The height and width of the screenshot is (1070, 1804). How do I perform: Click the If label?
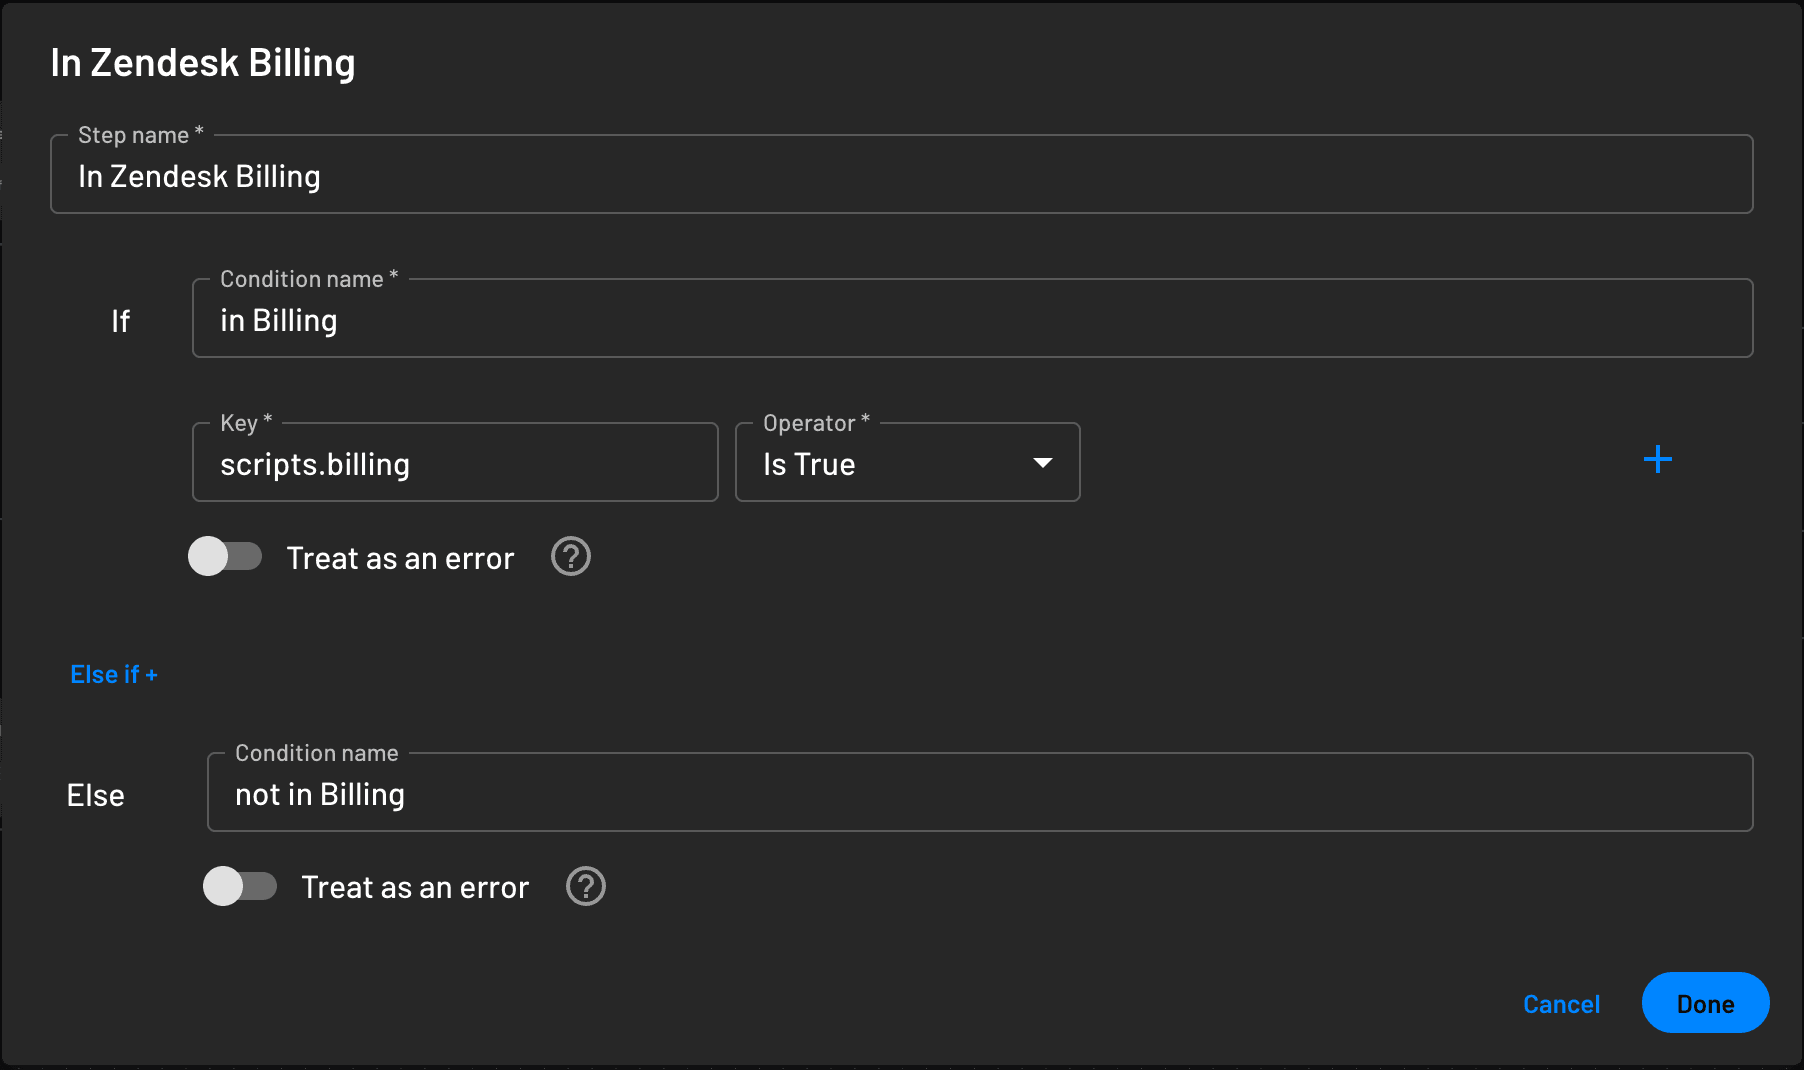[x=120, y=320]
